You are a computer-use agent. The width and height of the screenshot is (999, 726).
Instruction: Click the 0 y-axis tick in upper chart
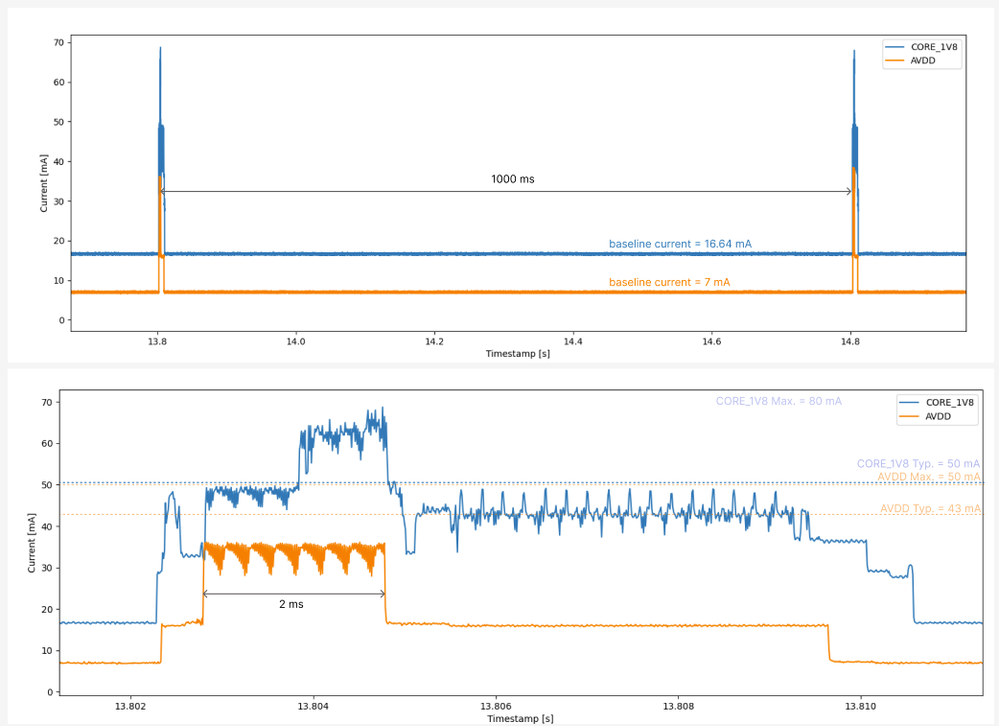[61, 320]
